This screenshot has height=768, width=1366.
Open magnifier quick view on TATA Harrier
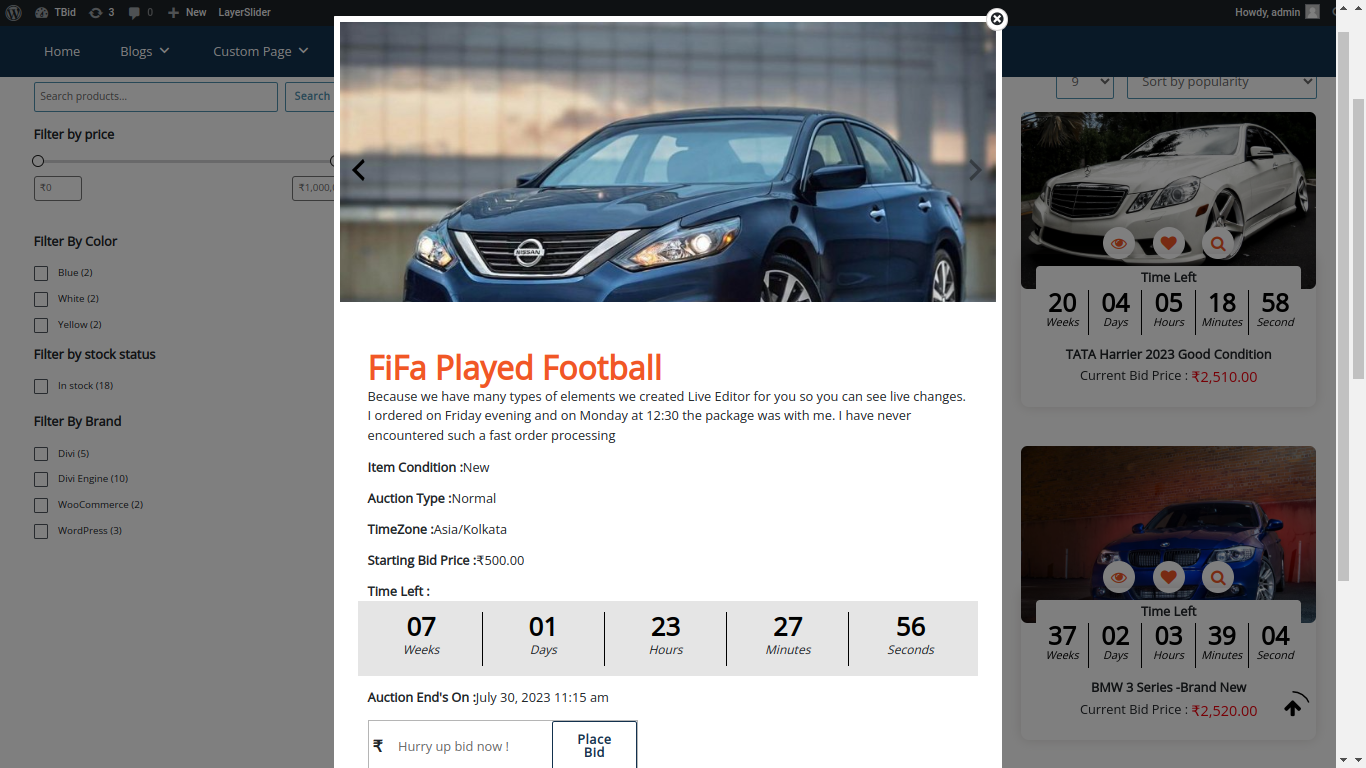pos(1218,243)
